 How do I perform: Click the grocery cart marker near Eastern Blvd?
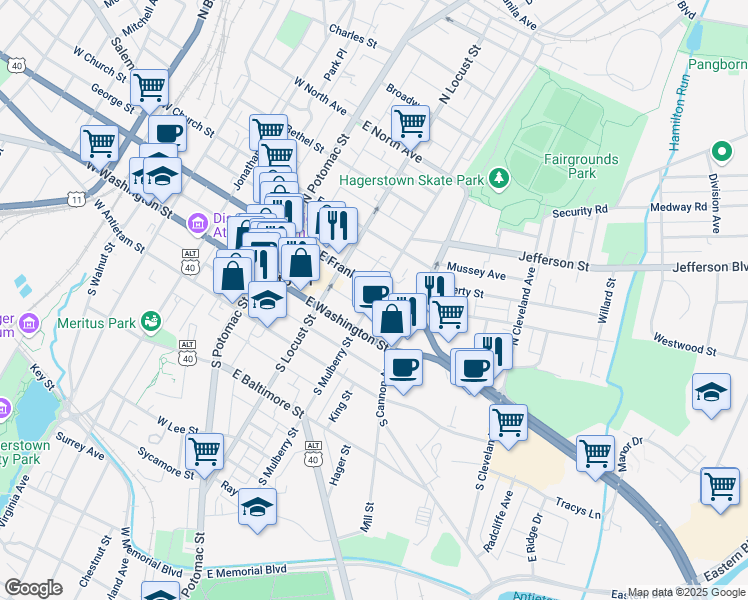[720, 487]
